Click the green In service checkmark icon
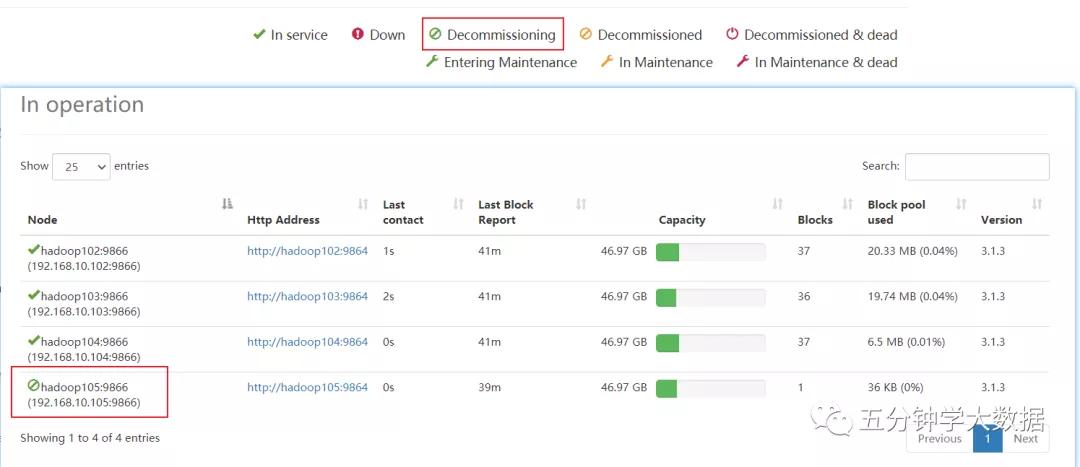The image size is (1080, 467). click(259, 34)
